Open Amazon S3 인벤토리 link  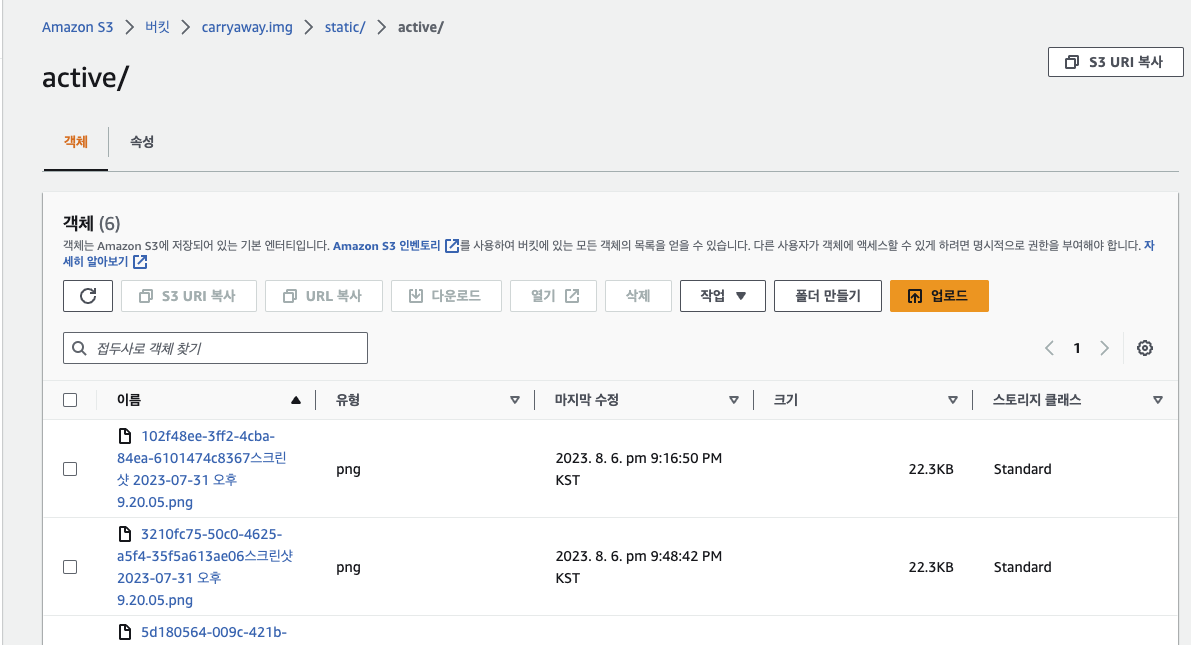point(387,245)
